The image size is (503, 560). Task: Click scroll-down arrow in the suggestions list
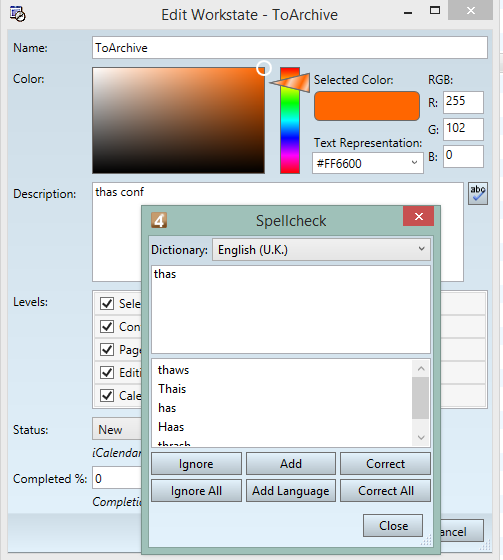(x=421, y=438)
